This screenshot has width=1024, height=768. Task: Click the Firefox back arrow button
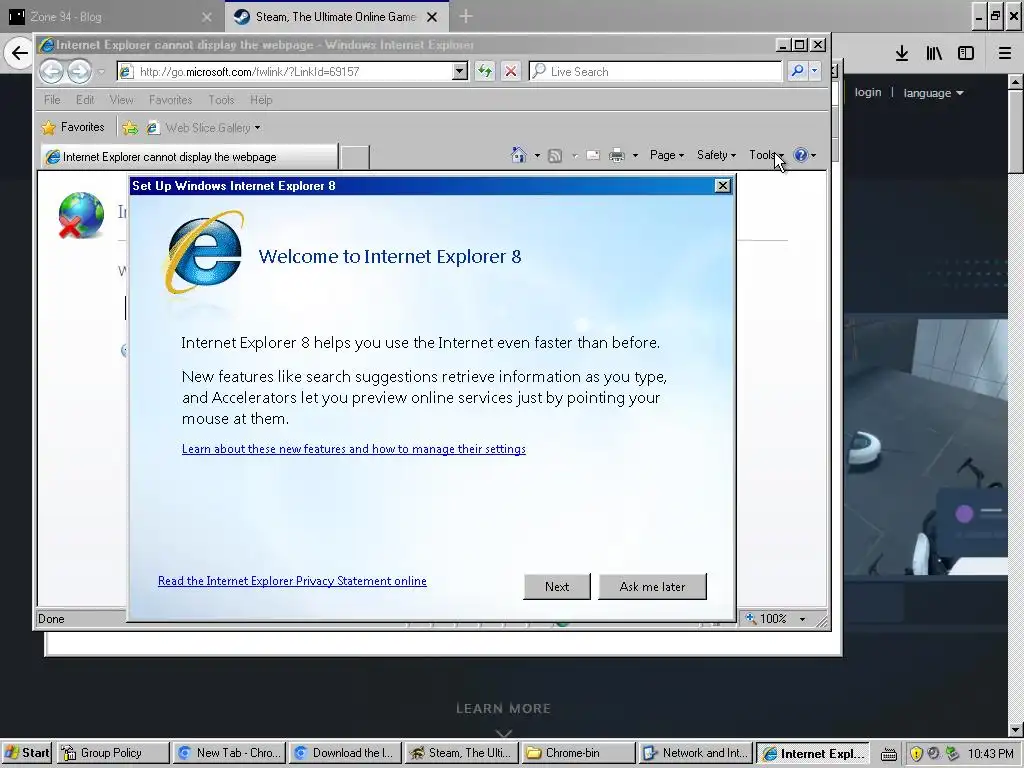point(19,53)
